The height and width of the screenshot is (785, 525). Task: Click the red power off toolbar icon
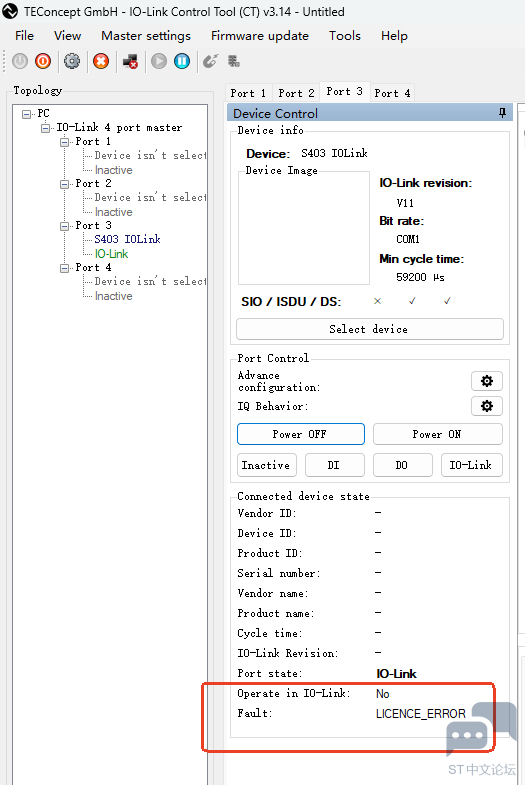pos(43,62)
